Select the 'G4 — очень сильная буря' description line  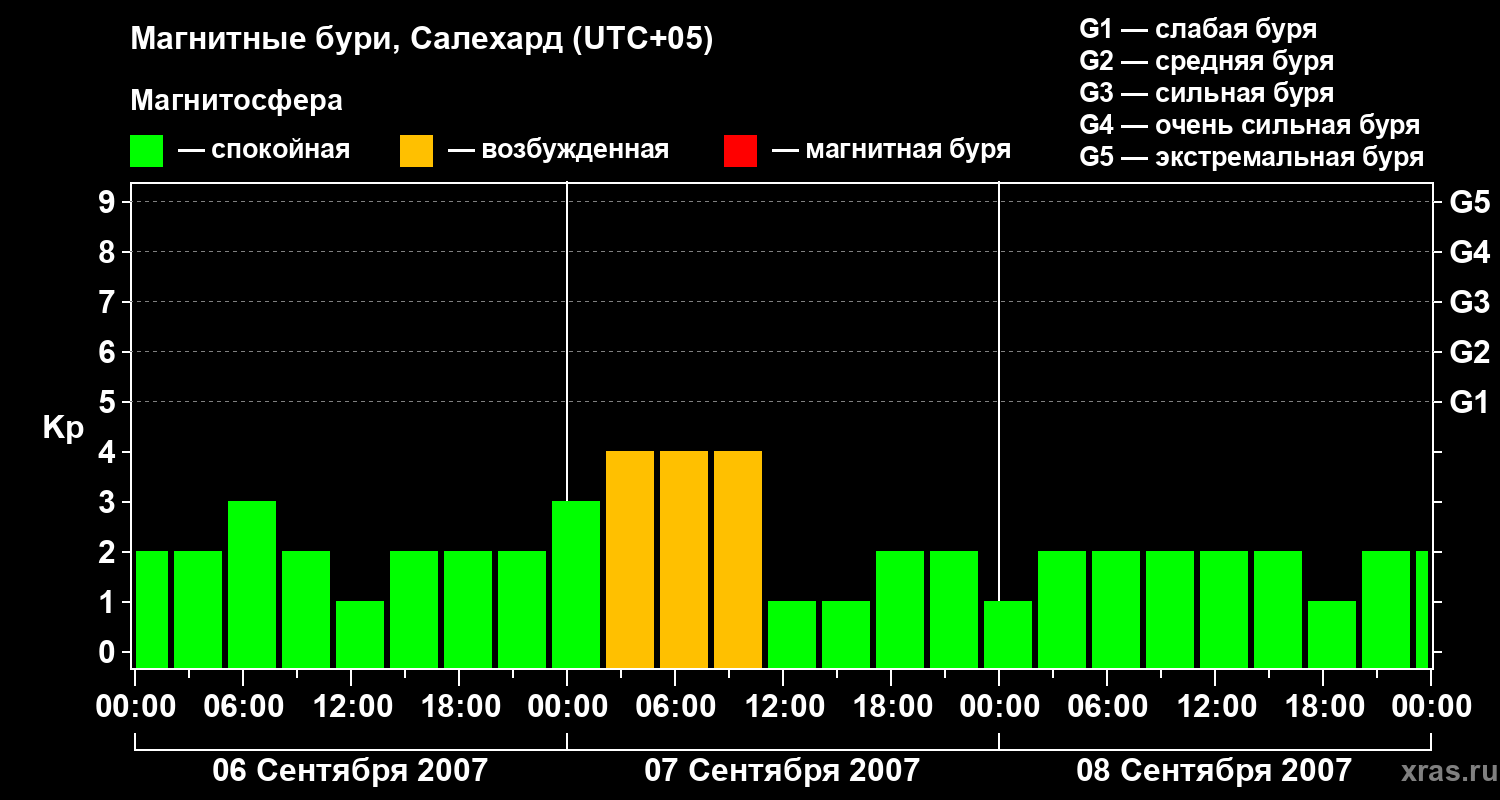click(1249, 125)
